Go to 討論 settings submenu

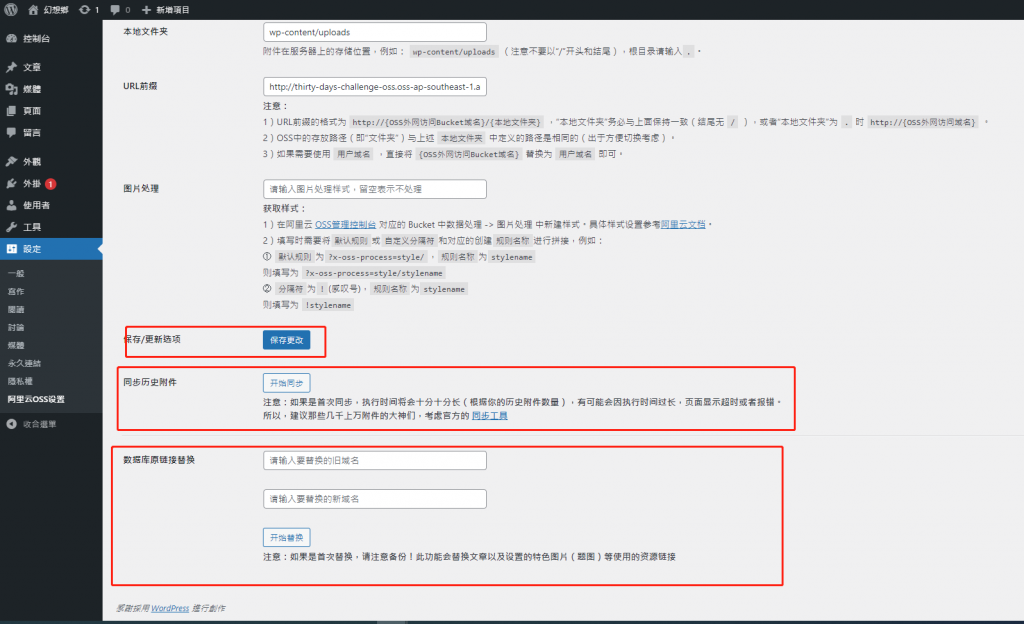click(16, 327)
